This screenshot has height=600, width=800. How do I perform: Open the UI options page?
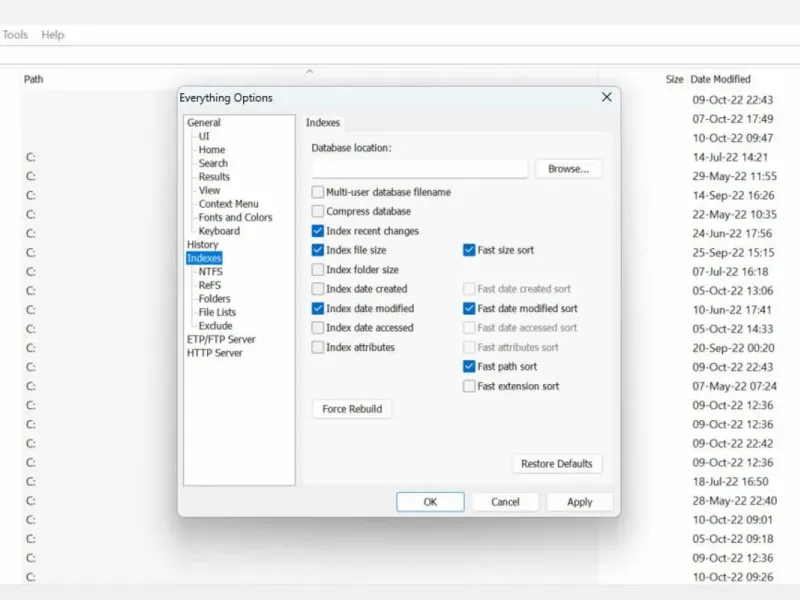204,136
